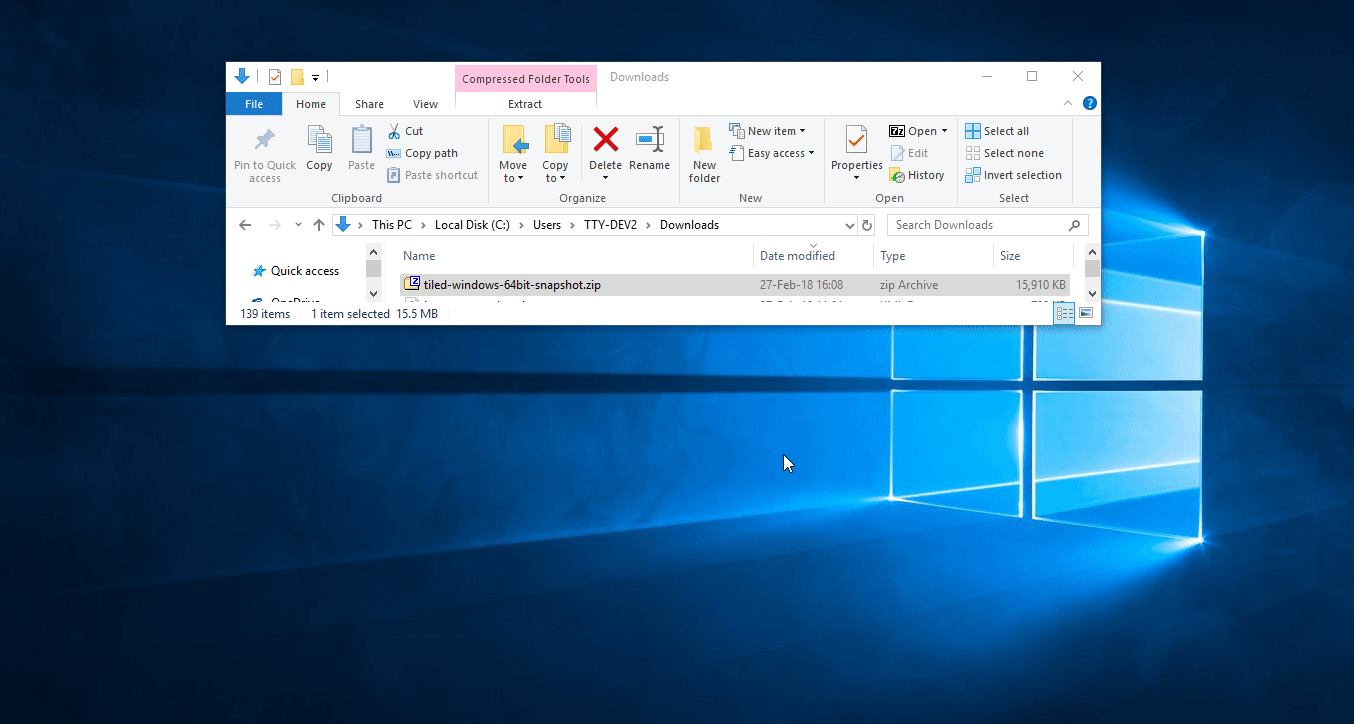Viewport: 1354px width, 724px height.
Task: Click the title bar blue arrow icon
Action: click(242, 76)
